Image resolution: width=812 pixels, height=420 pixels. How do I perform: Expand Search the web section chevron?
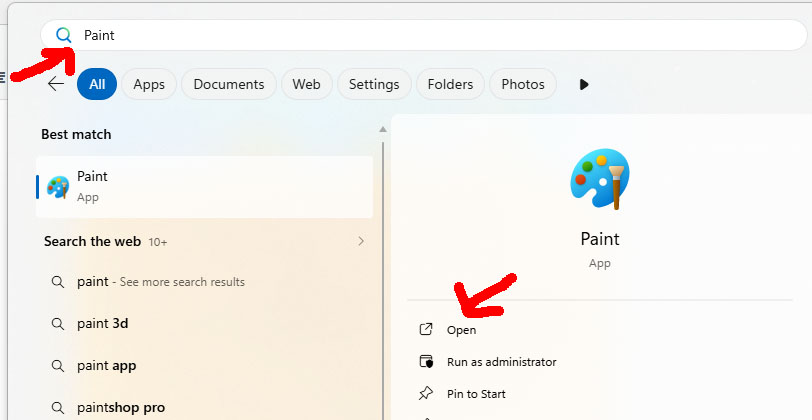(361, 241)
